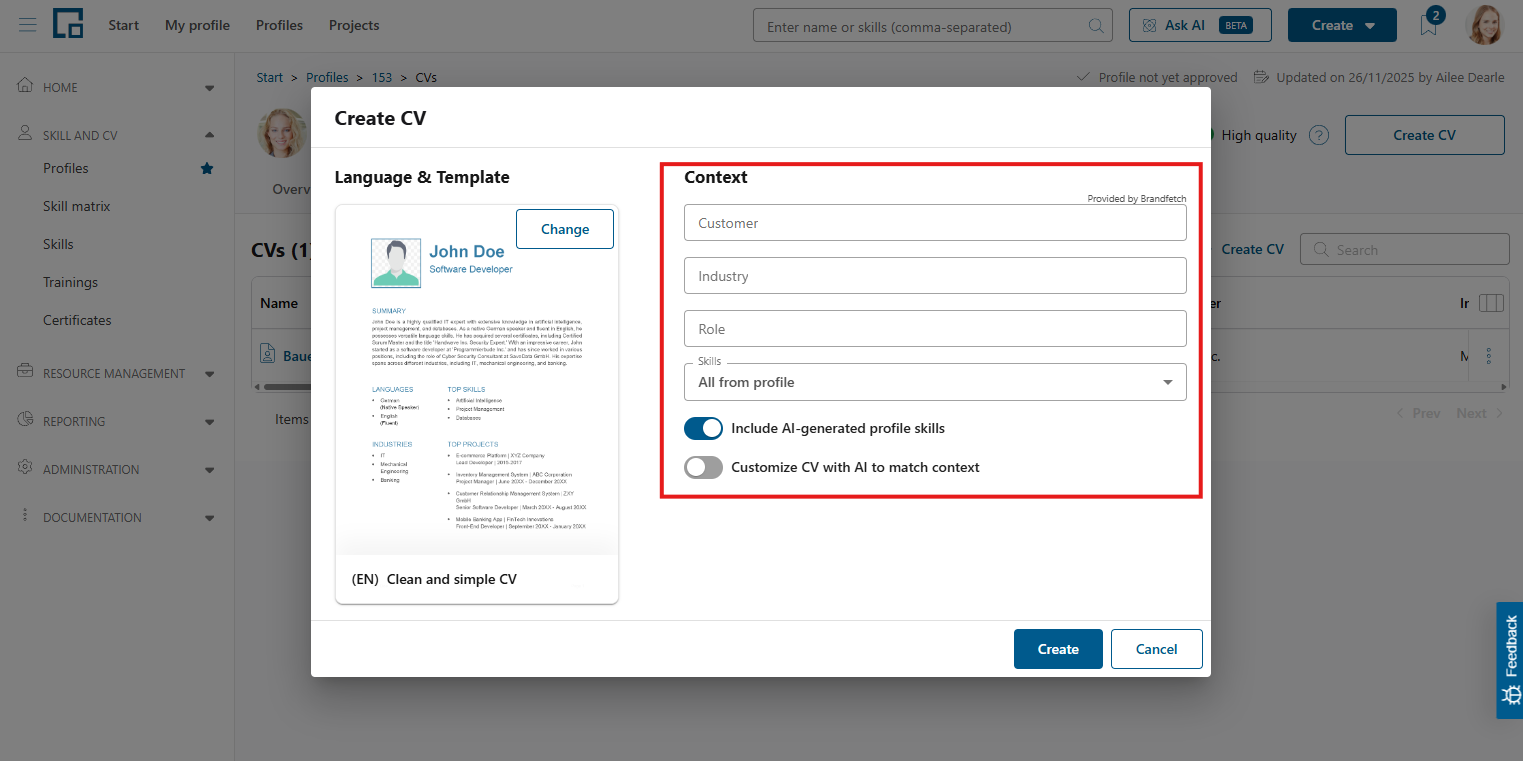The height and width of the screenshot is (761, 1523).
Task: Open the Ask AI beta button
Action: coord(1200,25)
